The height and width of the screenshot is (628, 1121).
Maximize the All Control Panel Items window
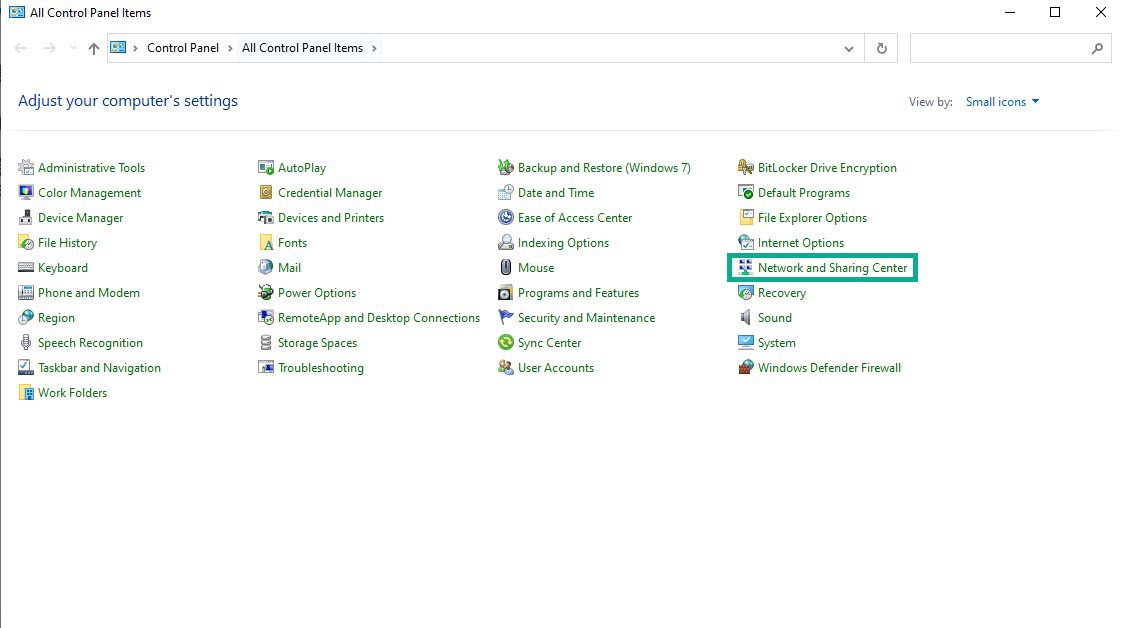click(x=1055, y=12)
